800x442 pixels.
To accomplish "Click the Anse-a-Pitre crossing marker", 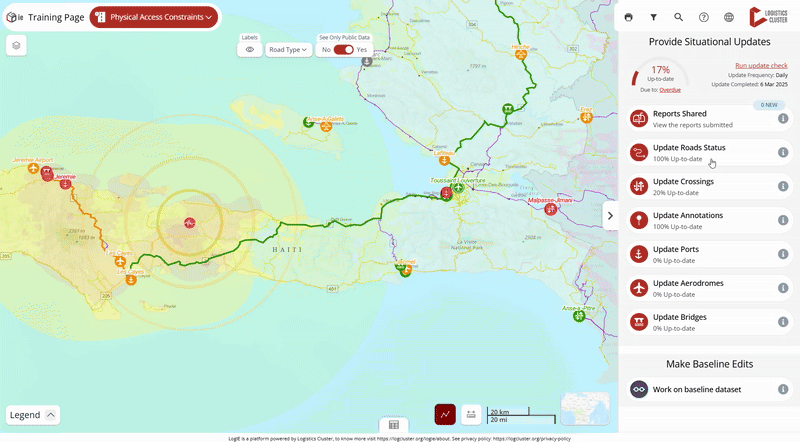I will (x=579, y=316).
